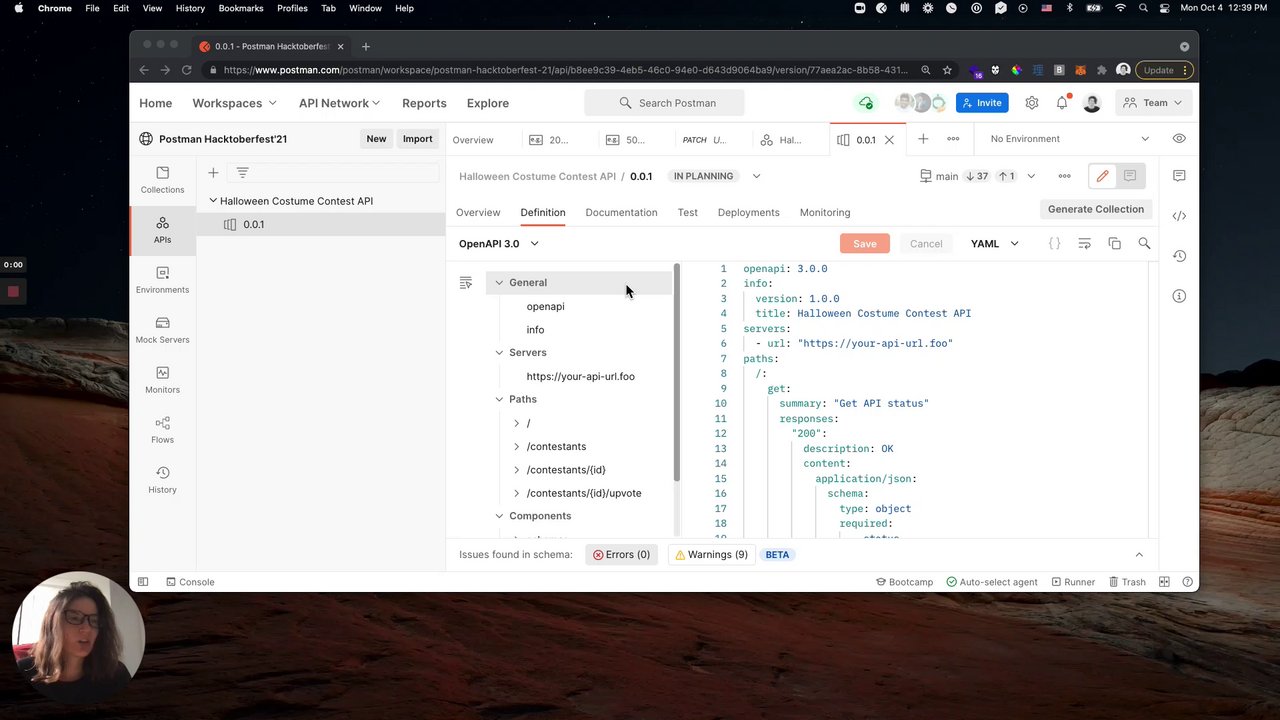Click the cloud sync status icon

click(x=866, y=103)
